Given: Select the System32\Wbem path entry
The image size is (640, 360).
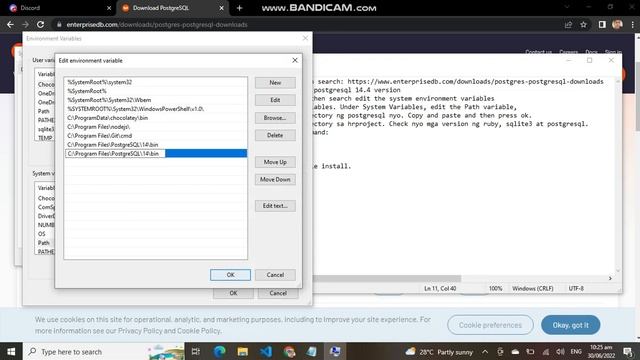Looking at the screenshot, I should (156, 100).
